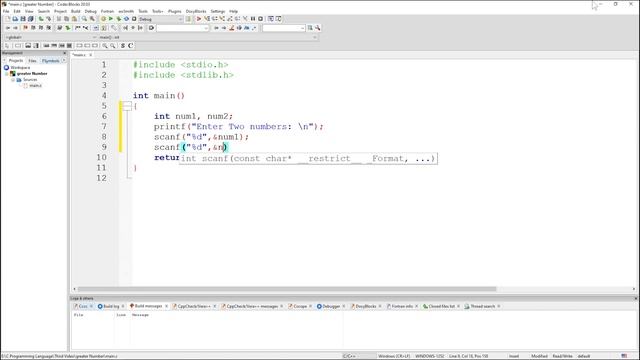This screenshot has height=360, width=640.
Task: Open the Debug menu
Action: [91, 11]
